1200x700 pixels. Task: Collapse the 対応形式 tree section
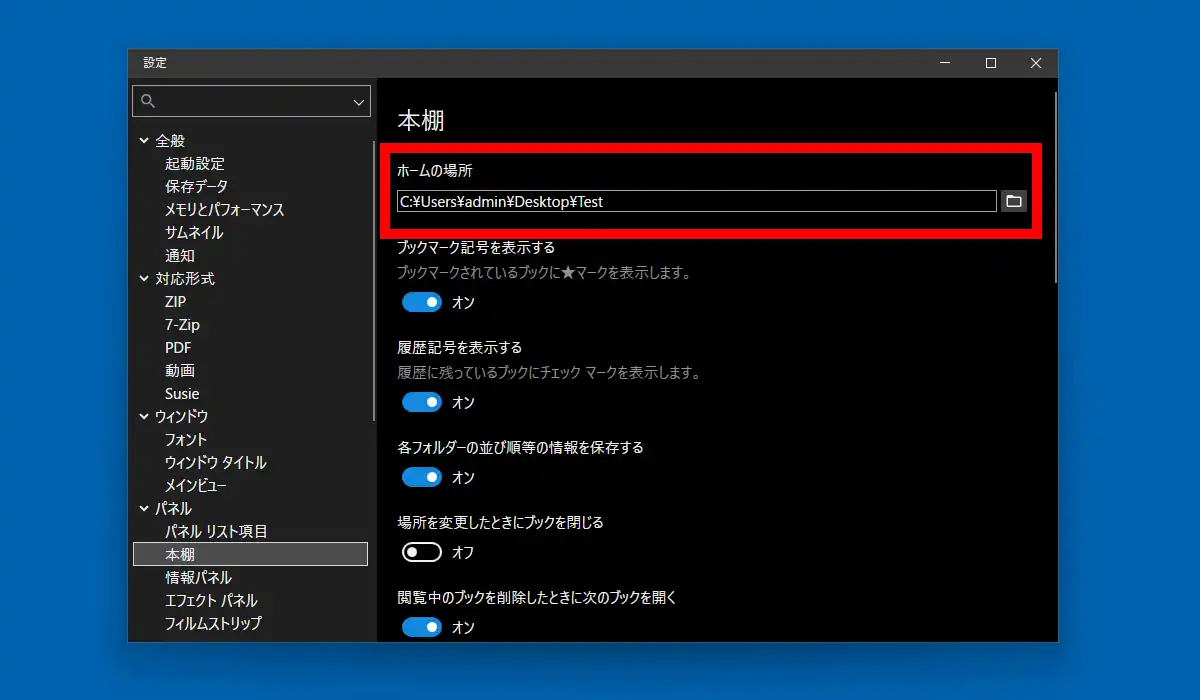pyautogui.click(x=144, y=279)
